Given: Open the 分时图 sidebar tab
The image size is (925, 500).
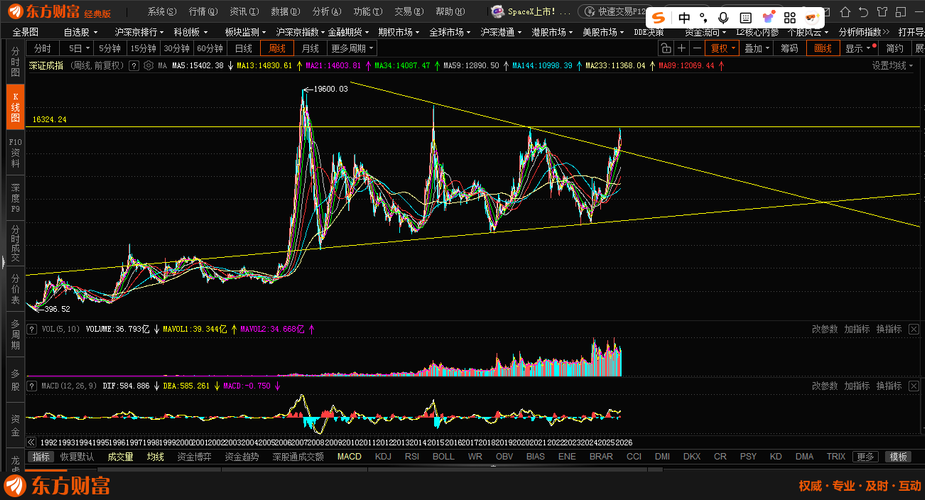Looking at the screenshot, I should 15,62.
